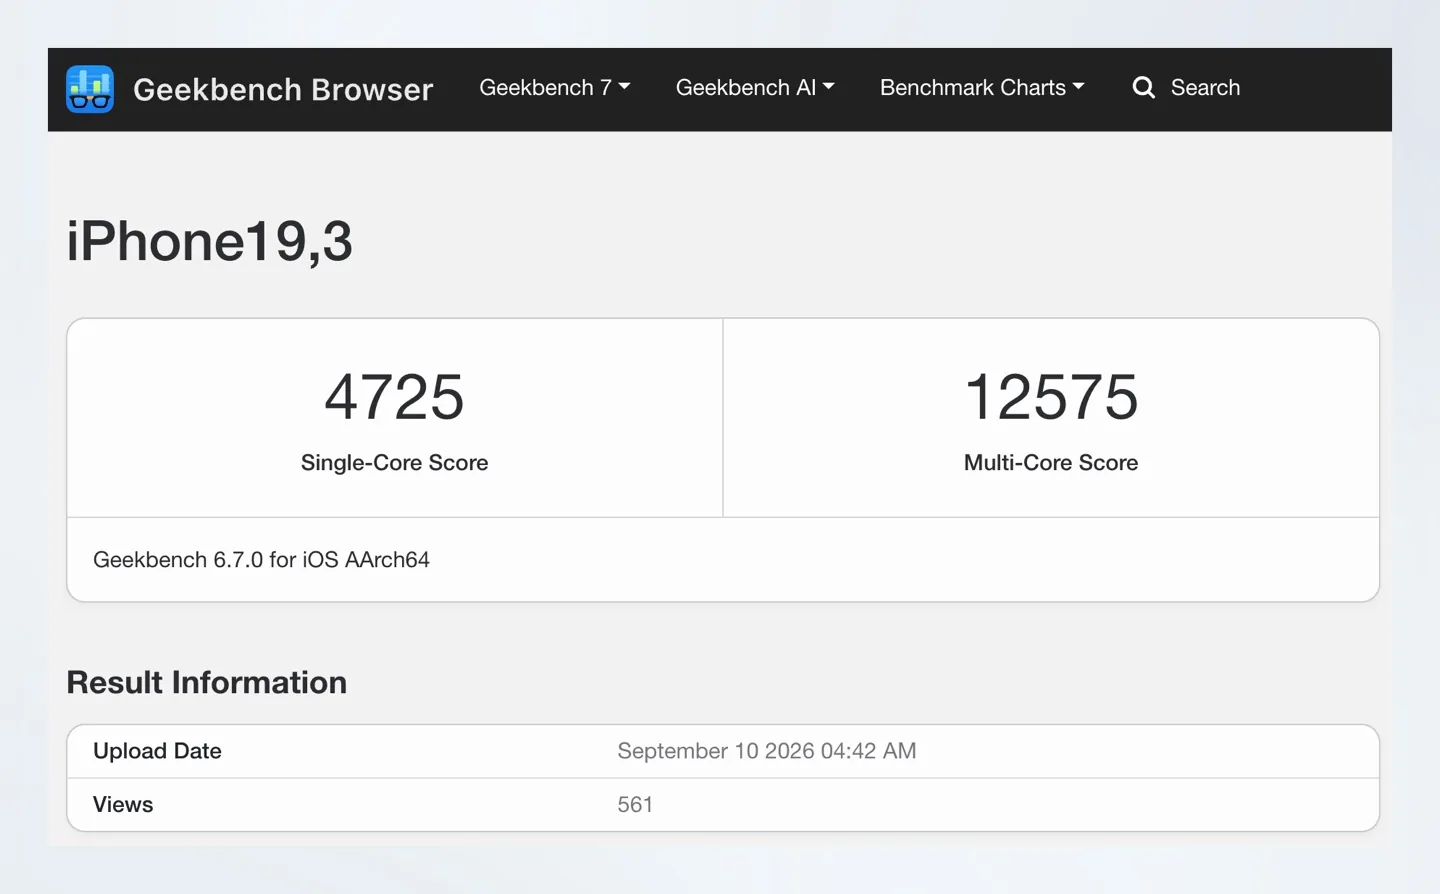Viewport: 1440px width, 894px height.
Task: Expand the Geekbench 7 dropdown menu
Action: click(555, 88)
